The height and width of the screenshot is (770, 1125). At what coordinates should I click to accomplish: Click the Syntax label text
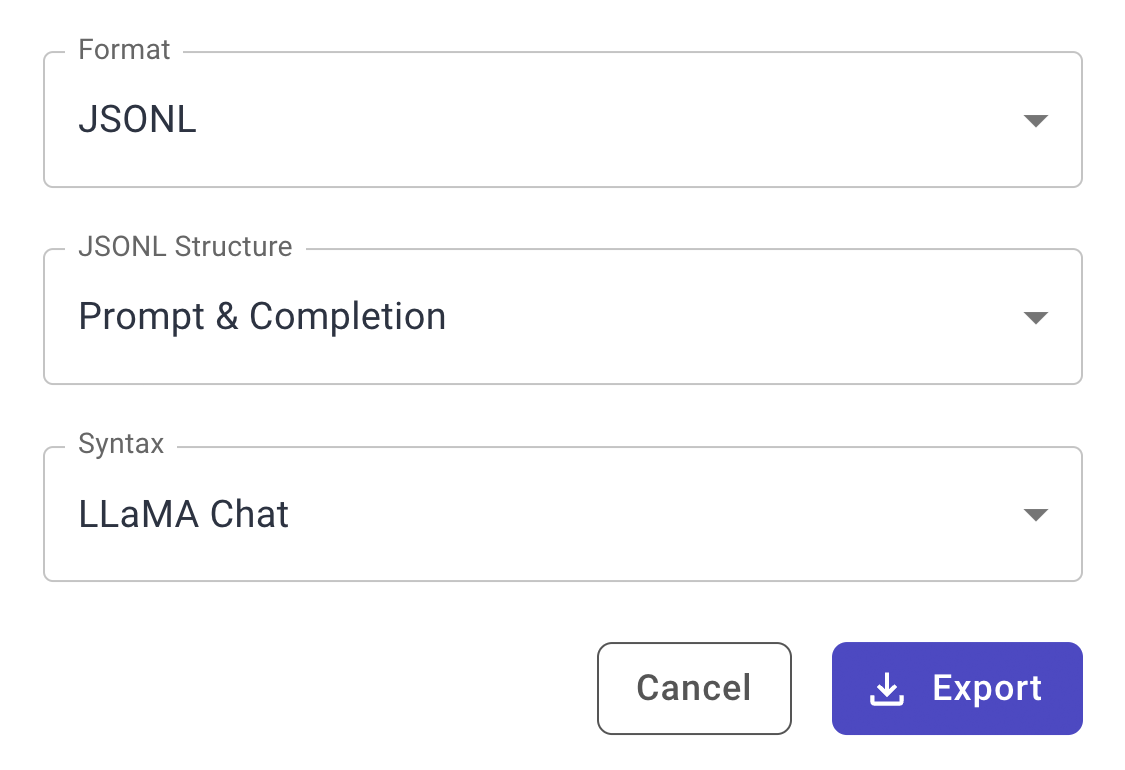point(120,444)
